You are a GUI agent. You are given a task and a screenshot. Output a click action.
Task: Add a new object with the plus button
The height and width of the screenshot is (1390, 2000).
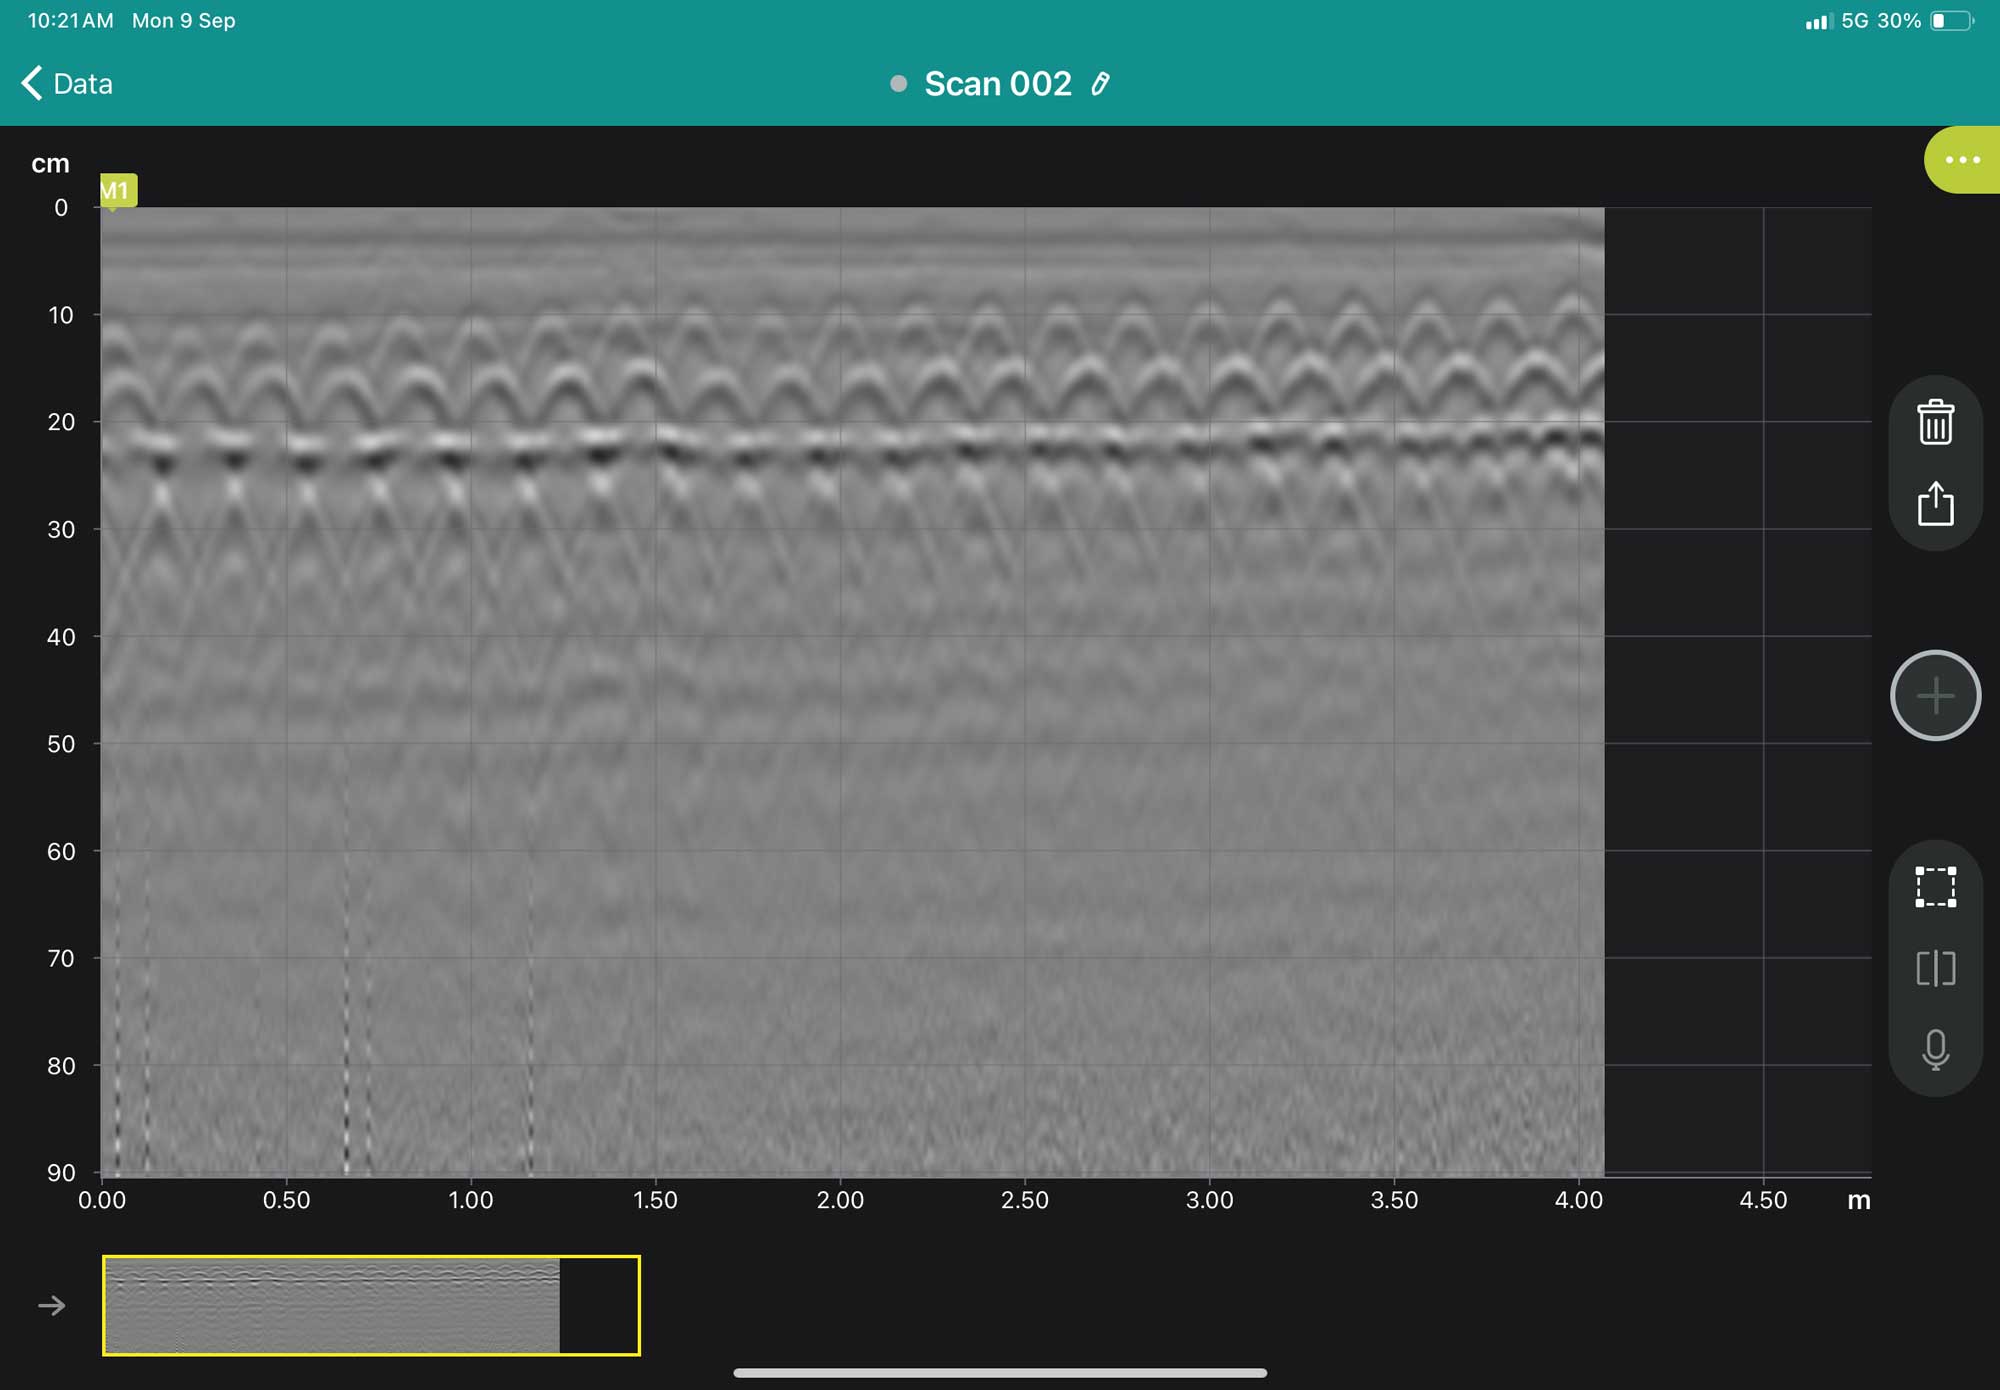1935,694
